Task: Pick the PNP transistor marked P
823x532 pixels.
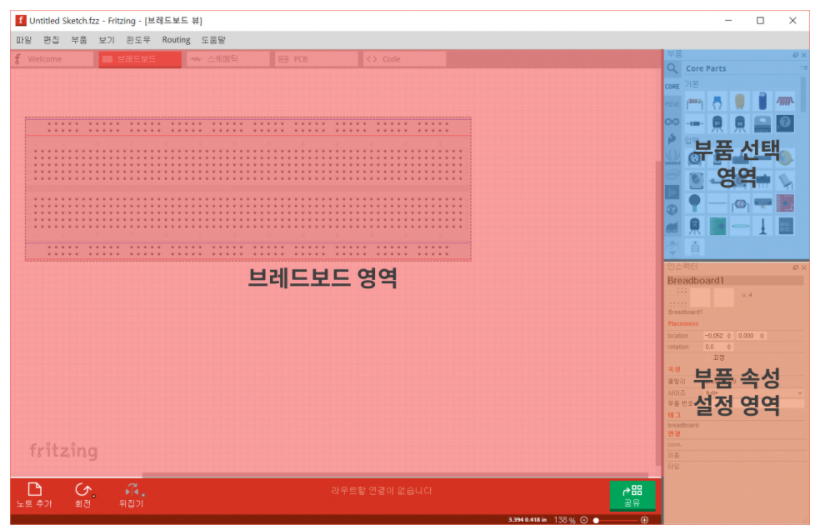Action: point(717,124)
